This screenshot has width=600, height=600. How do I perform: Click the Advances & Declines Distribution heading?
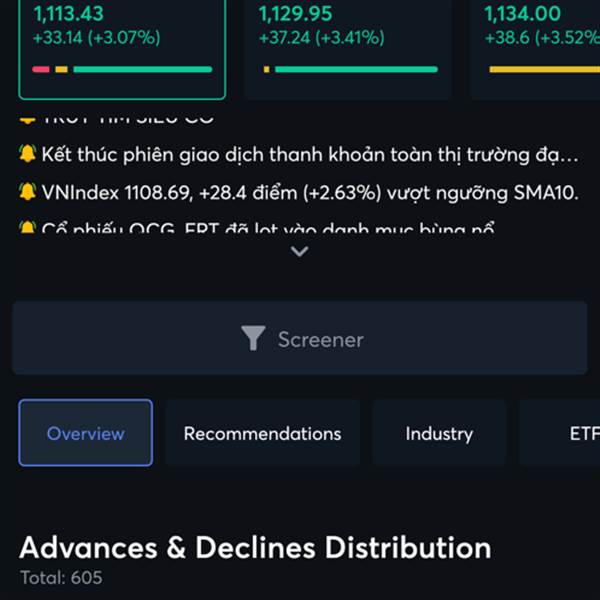255,548
